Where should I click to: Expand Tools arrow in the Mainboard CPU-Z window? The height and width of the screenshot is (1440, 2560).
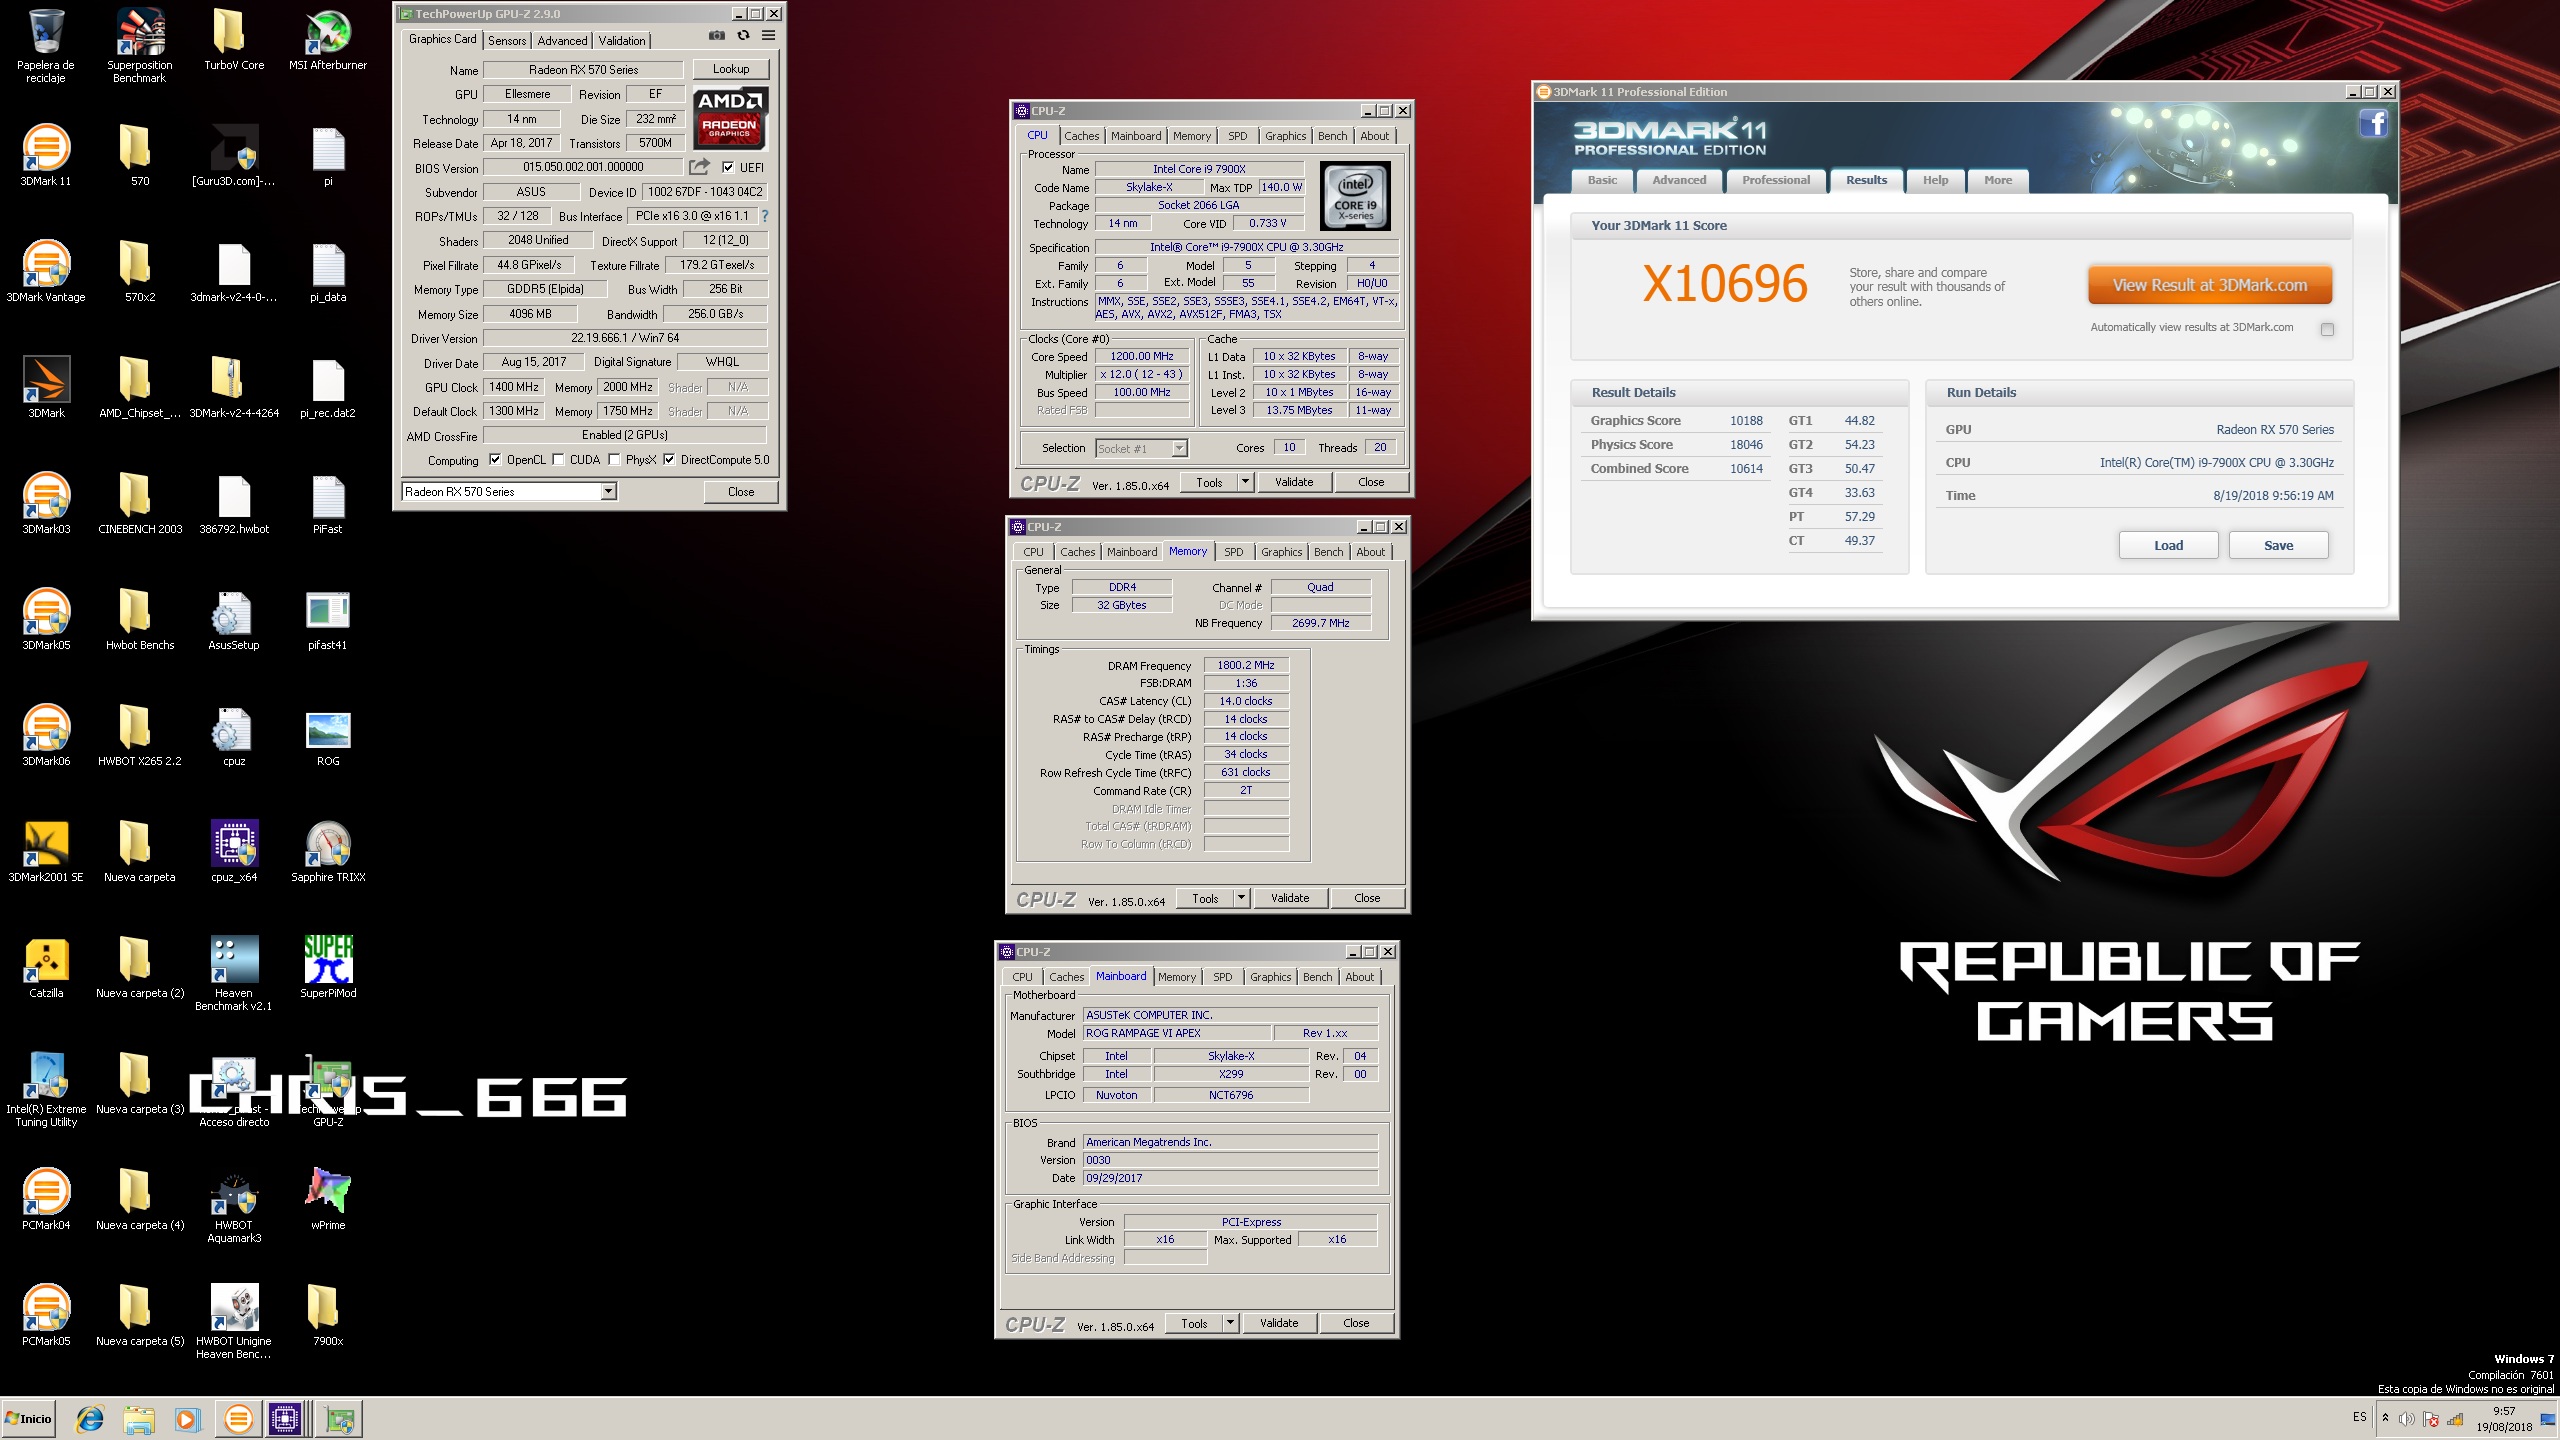click(1230, 1323)
